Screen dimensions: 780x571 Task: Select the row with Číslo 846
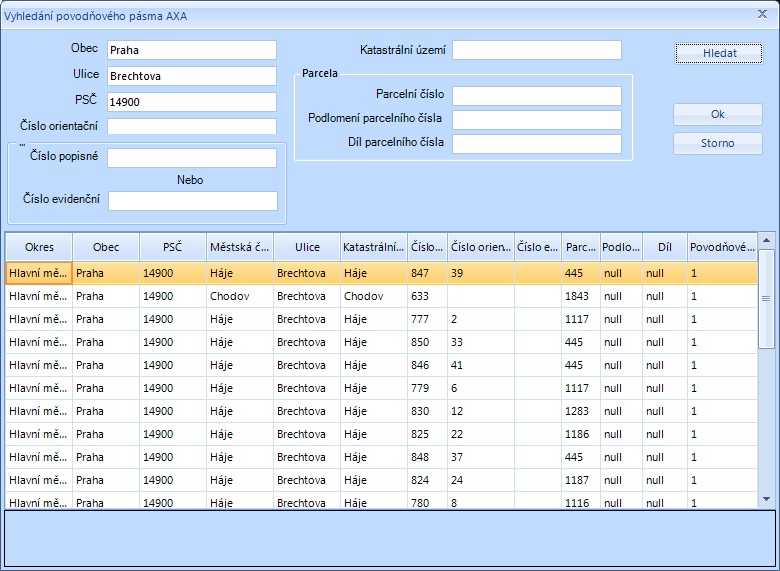tap(382, 365)
